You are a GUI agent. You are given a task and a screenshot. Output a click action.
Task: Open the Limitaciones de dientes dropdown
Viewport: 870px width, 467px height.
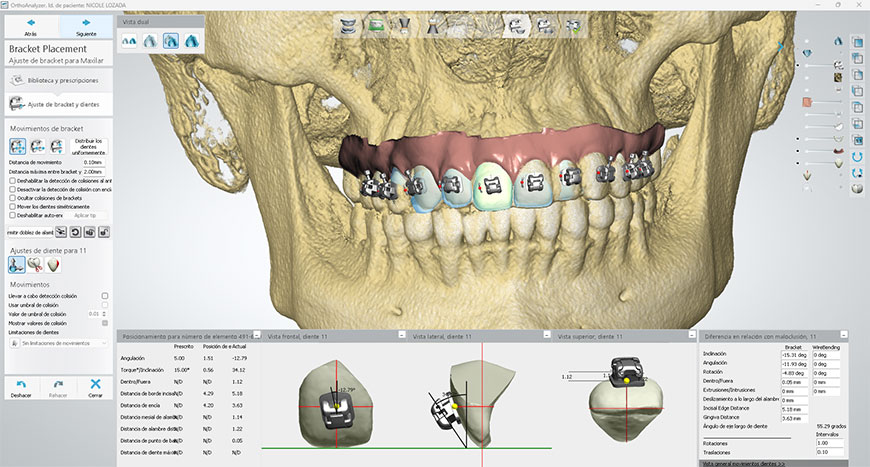click(60, 343)
